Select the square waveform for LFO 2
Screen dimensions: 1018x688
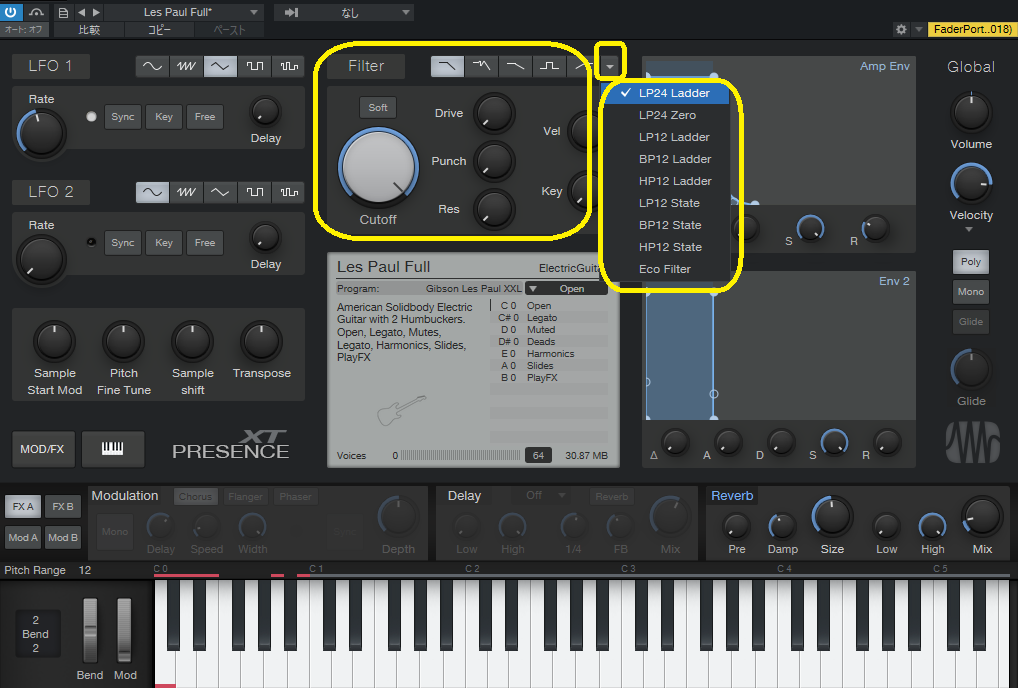[x=254, y=192]
